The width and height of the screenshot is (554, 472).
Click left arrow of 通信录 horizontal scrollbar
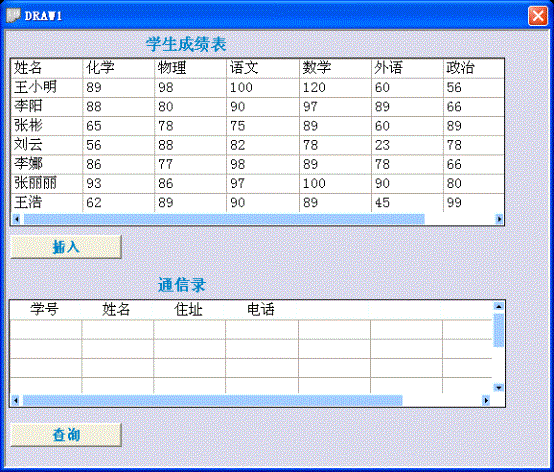click(16, 400)
